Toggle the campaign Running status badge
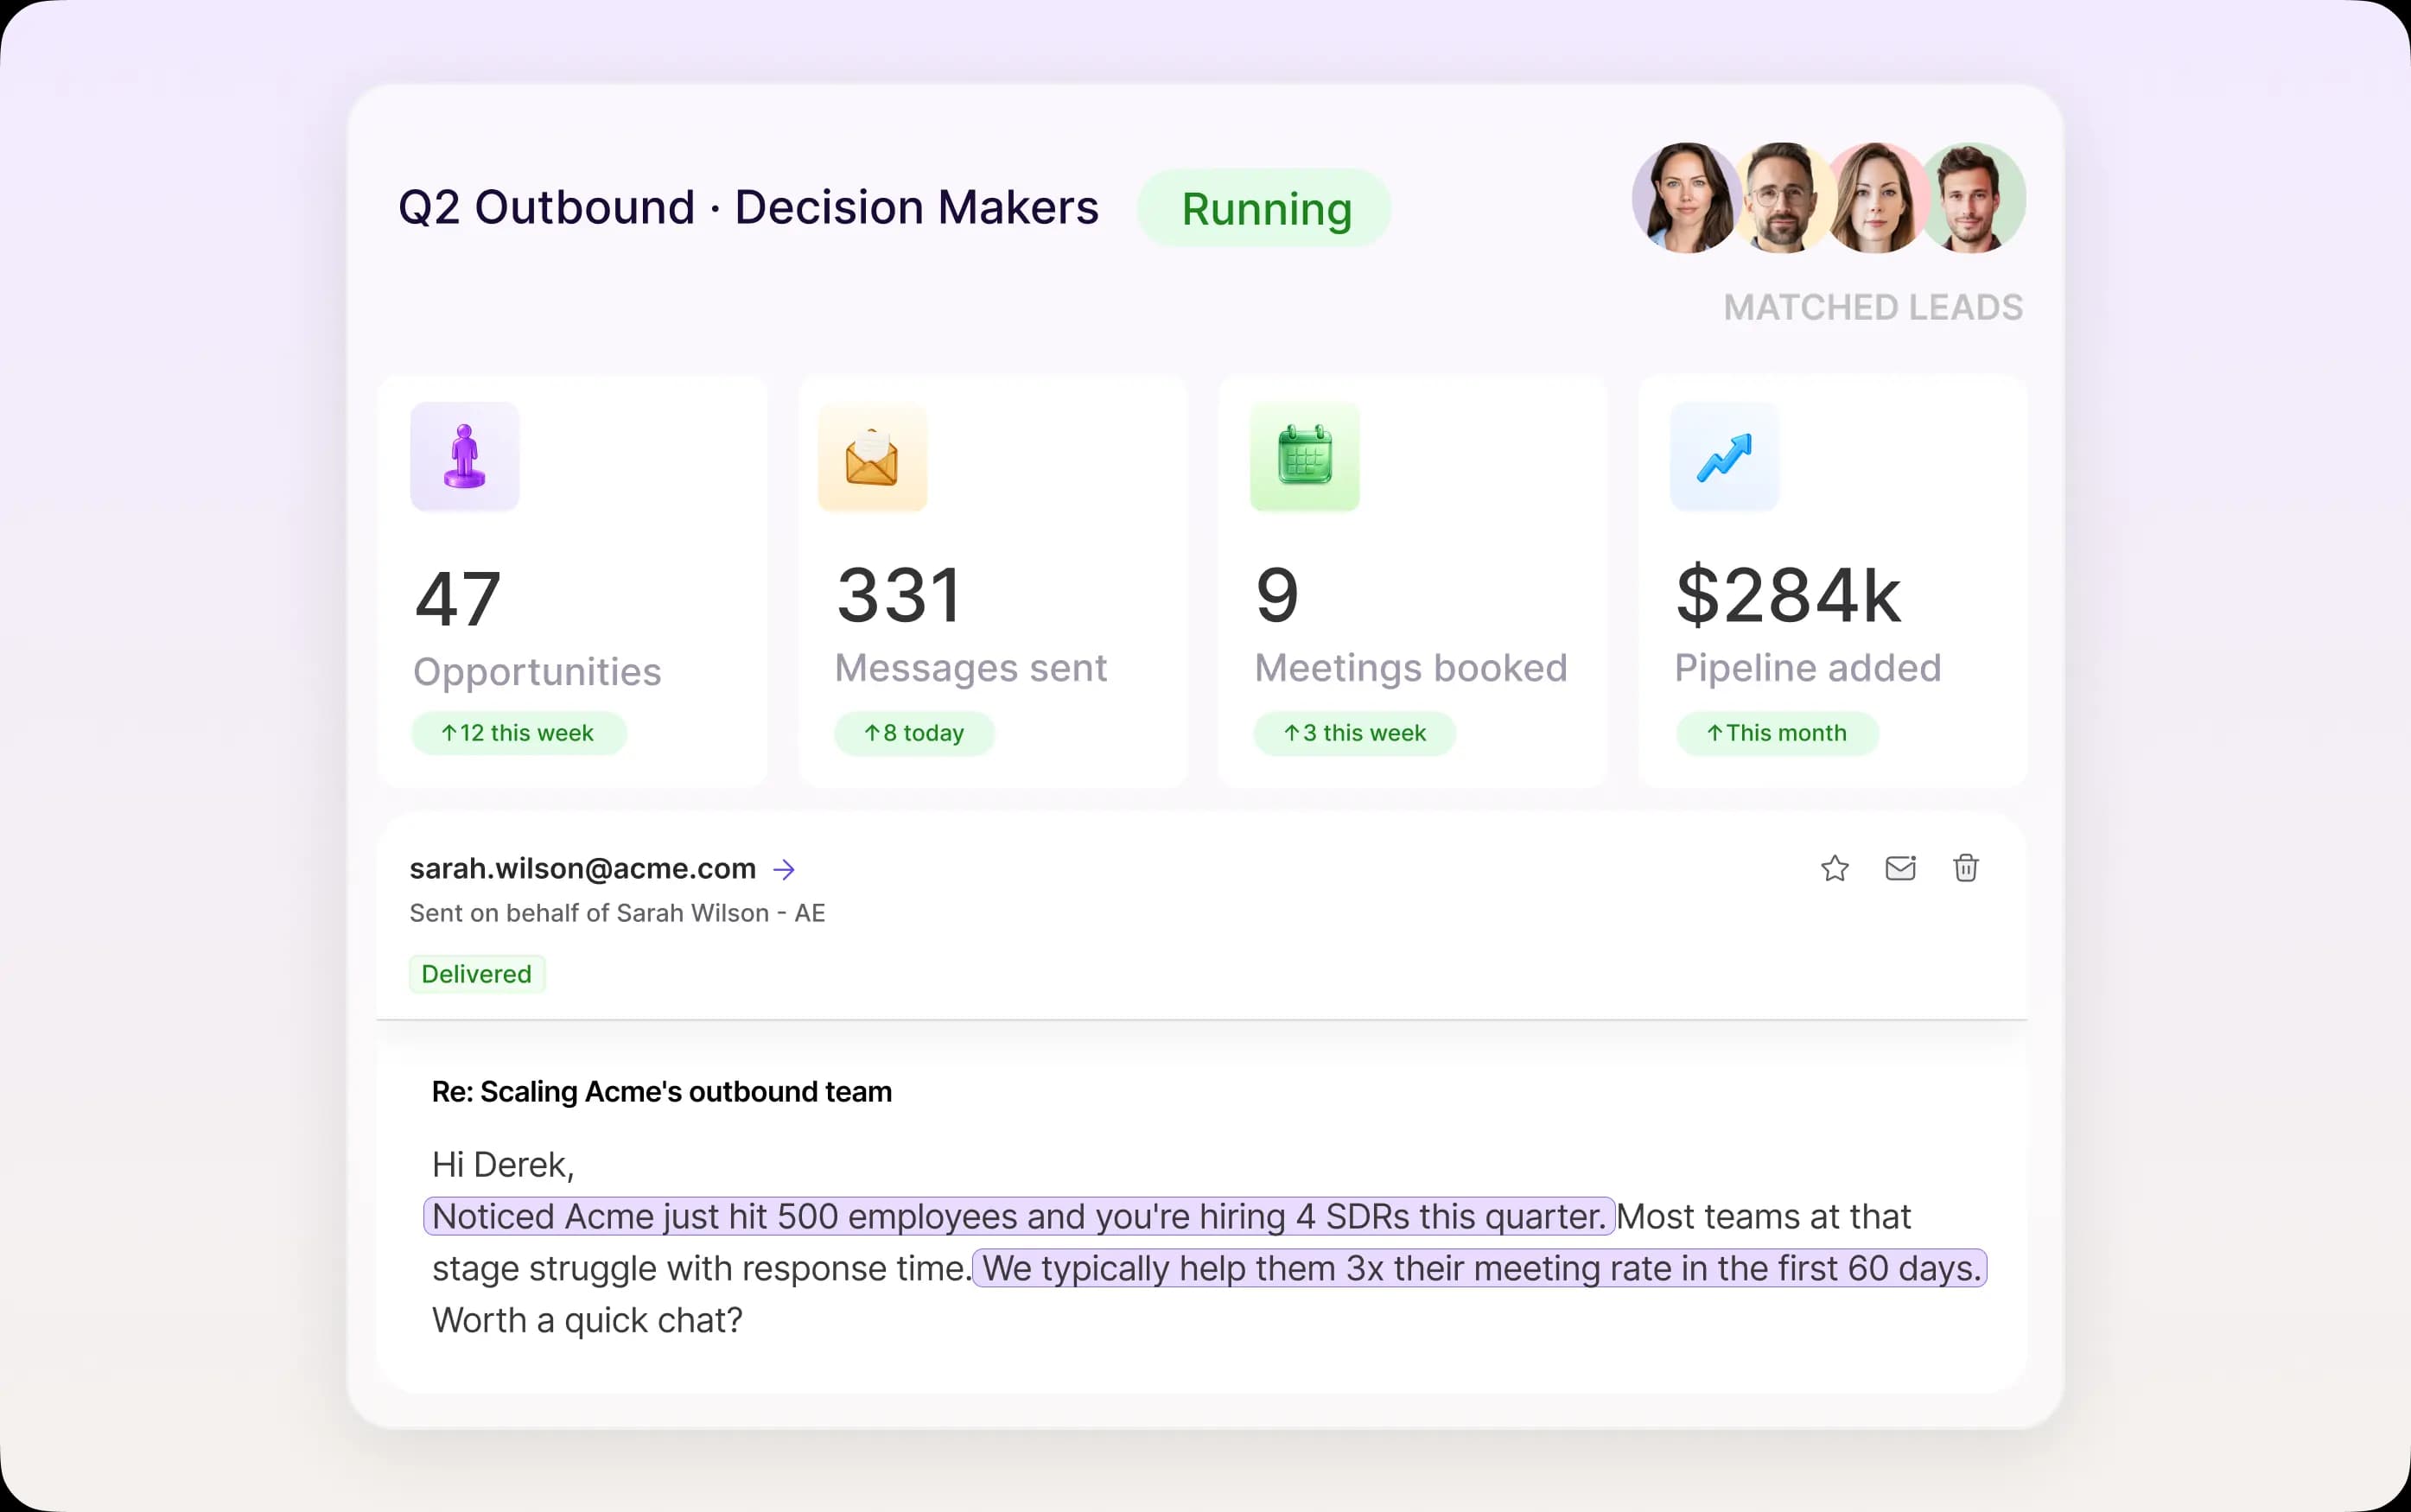2411x1512 pixels. point(1264,208)
